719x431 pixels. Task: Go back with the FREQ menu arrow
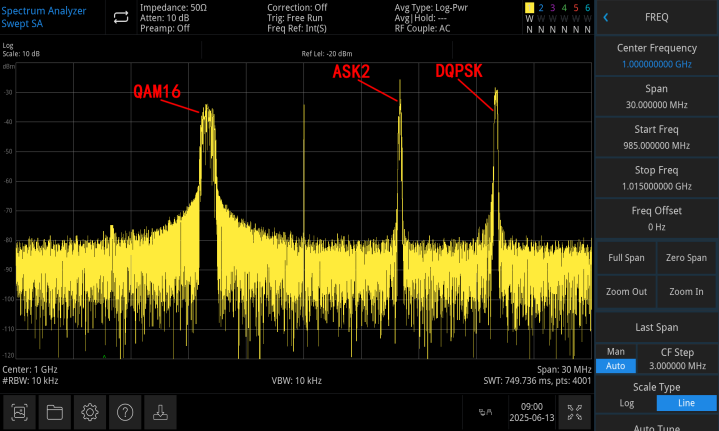point(606,17)
